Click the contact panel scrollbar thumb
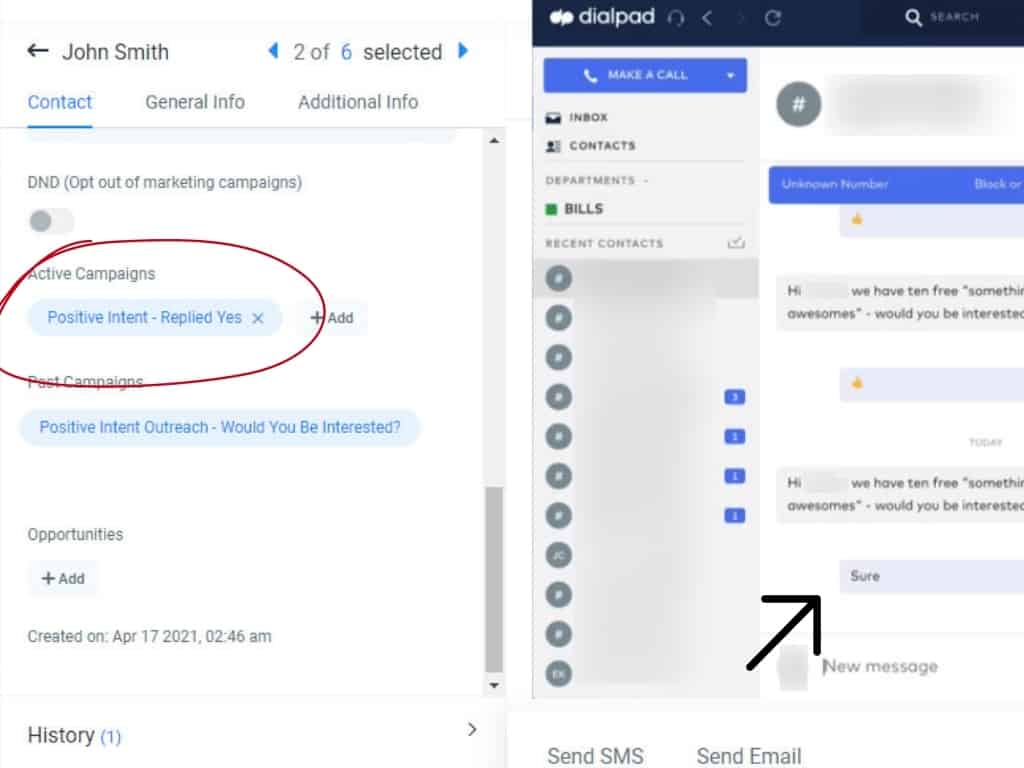Image resolution: width=1024 pixels, height=768 pixels. (x=493, y=580)
